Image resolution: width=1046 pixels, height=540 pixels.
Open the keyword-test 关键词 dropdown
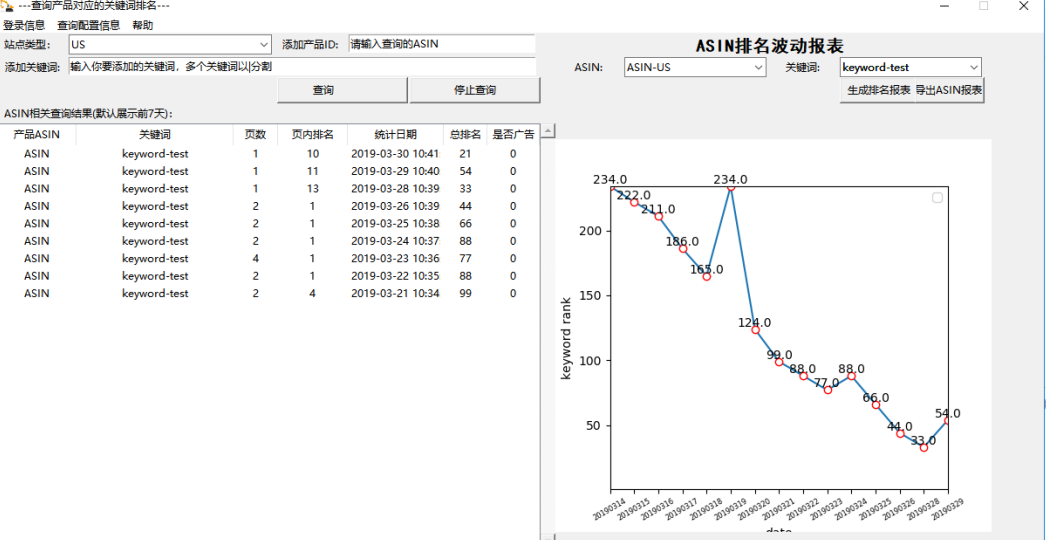tap(974, 68)
